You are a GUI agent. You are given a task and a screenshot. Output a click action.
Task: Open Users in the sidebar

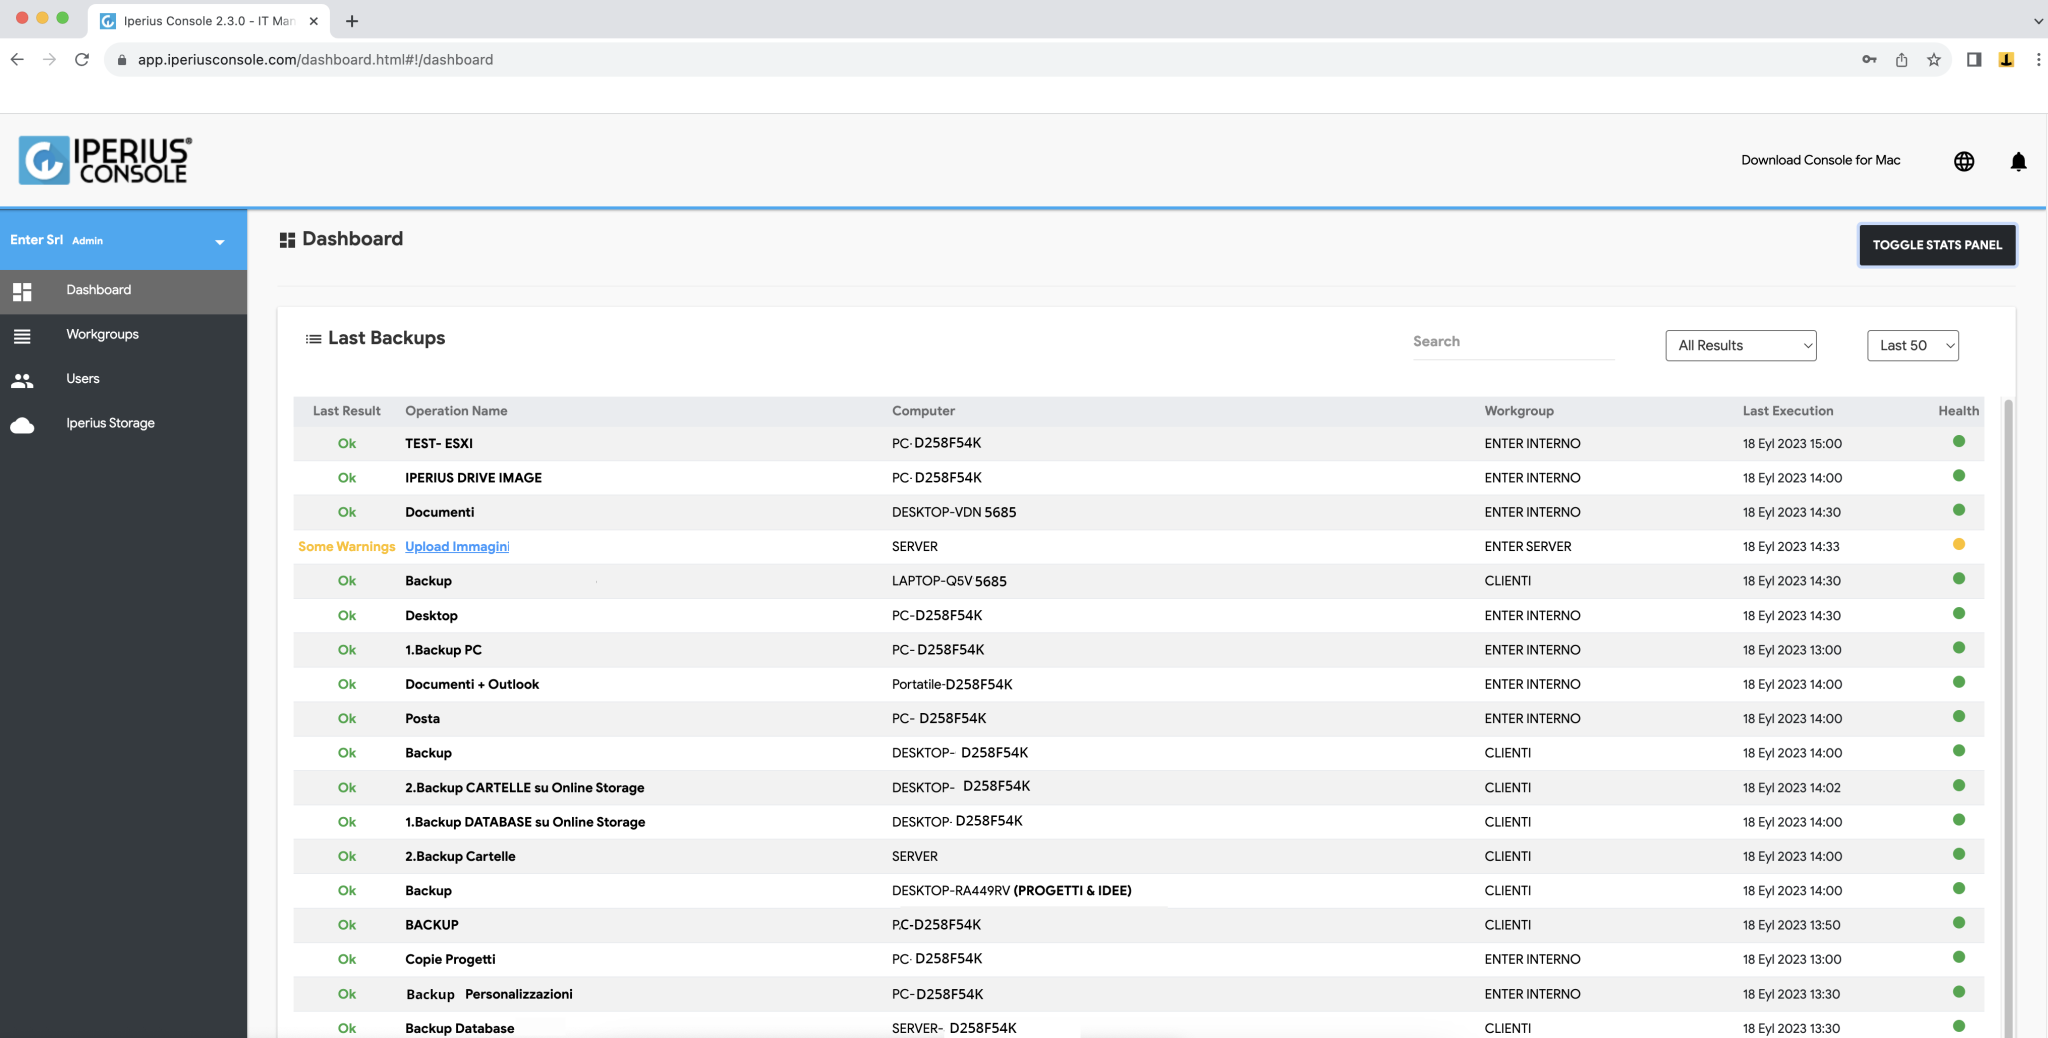[123, 379]
